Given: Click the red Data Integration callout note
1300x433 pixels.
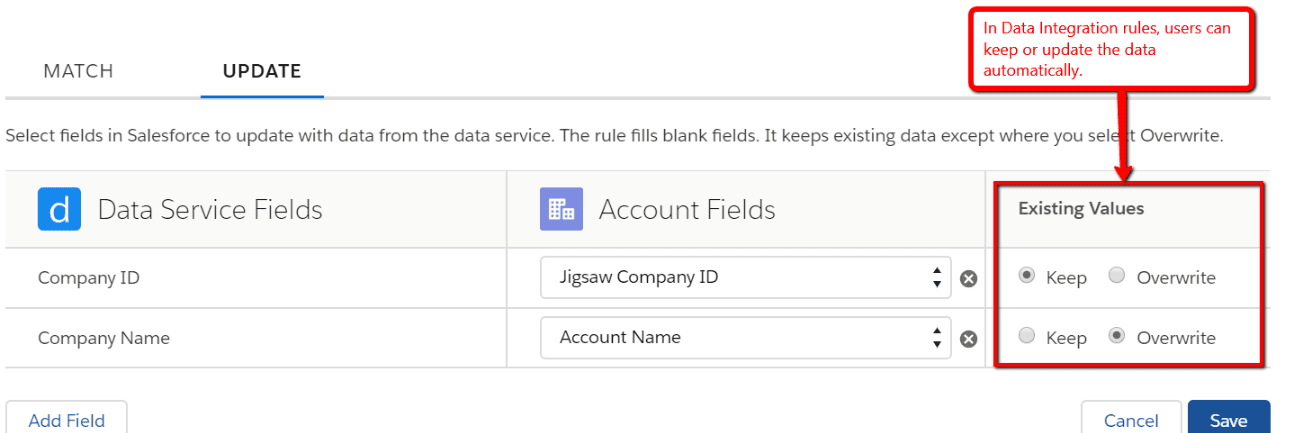Looking at the screenshot, I should point(1112,49).
